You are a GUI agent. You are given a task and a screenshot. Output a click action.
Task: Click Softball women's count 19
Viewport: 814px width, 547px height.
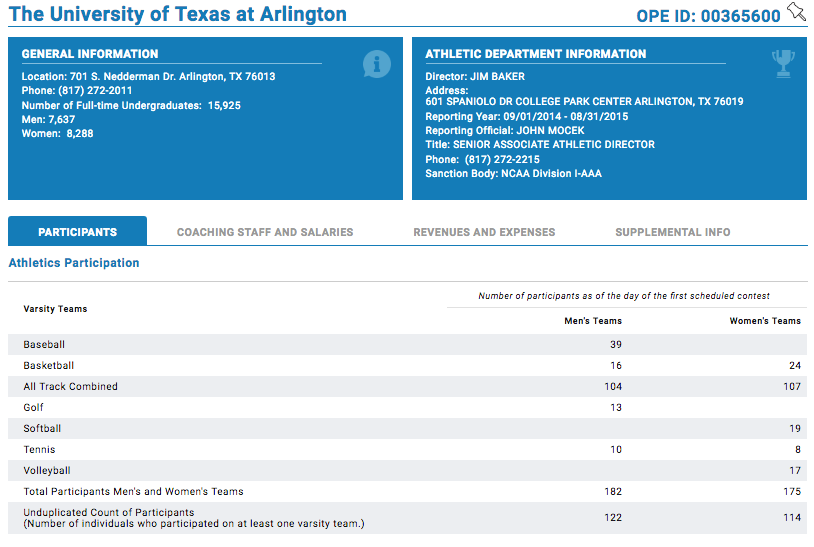click(795, 429)
